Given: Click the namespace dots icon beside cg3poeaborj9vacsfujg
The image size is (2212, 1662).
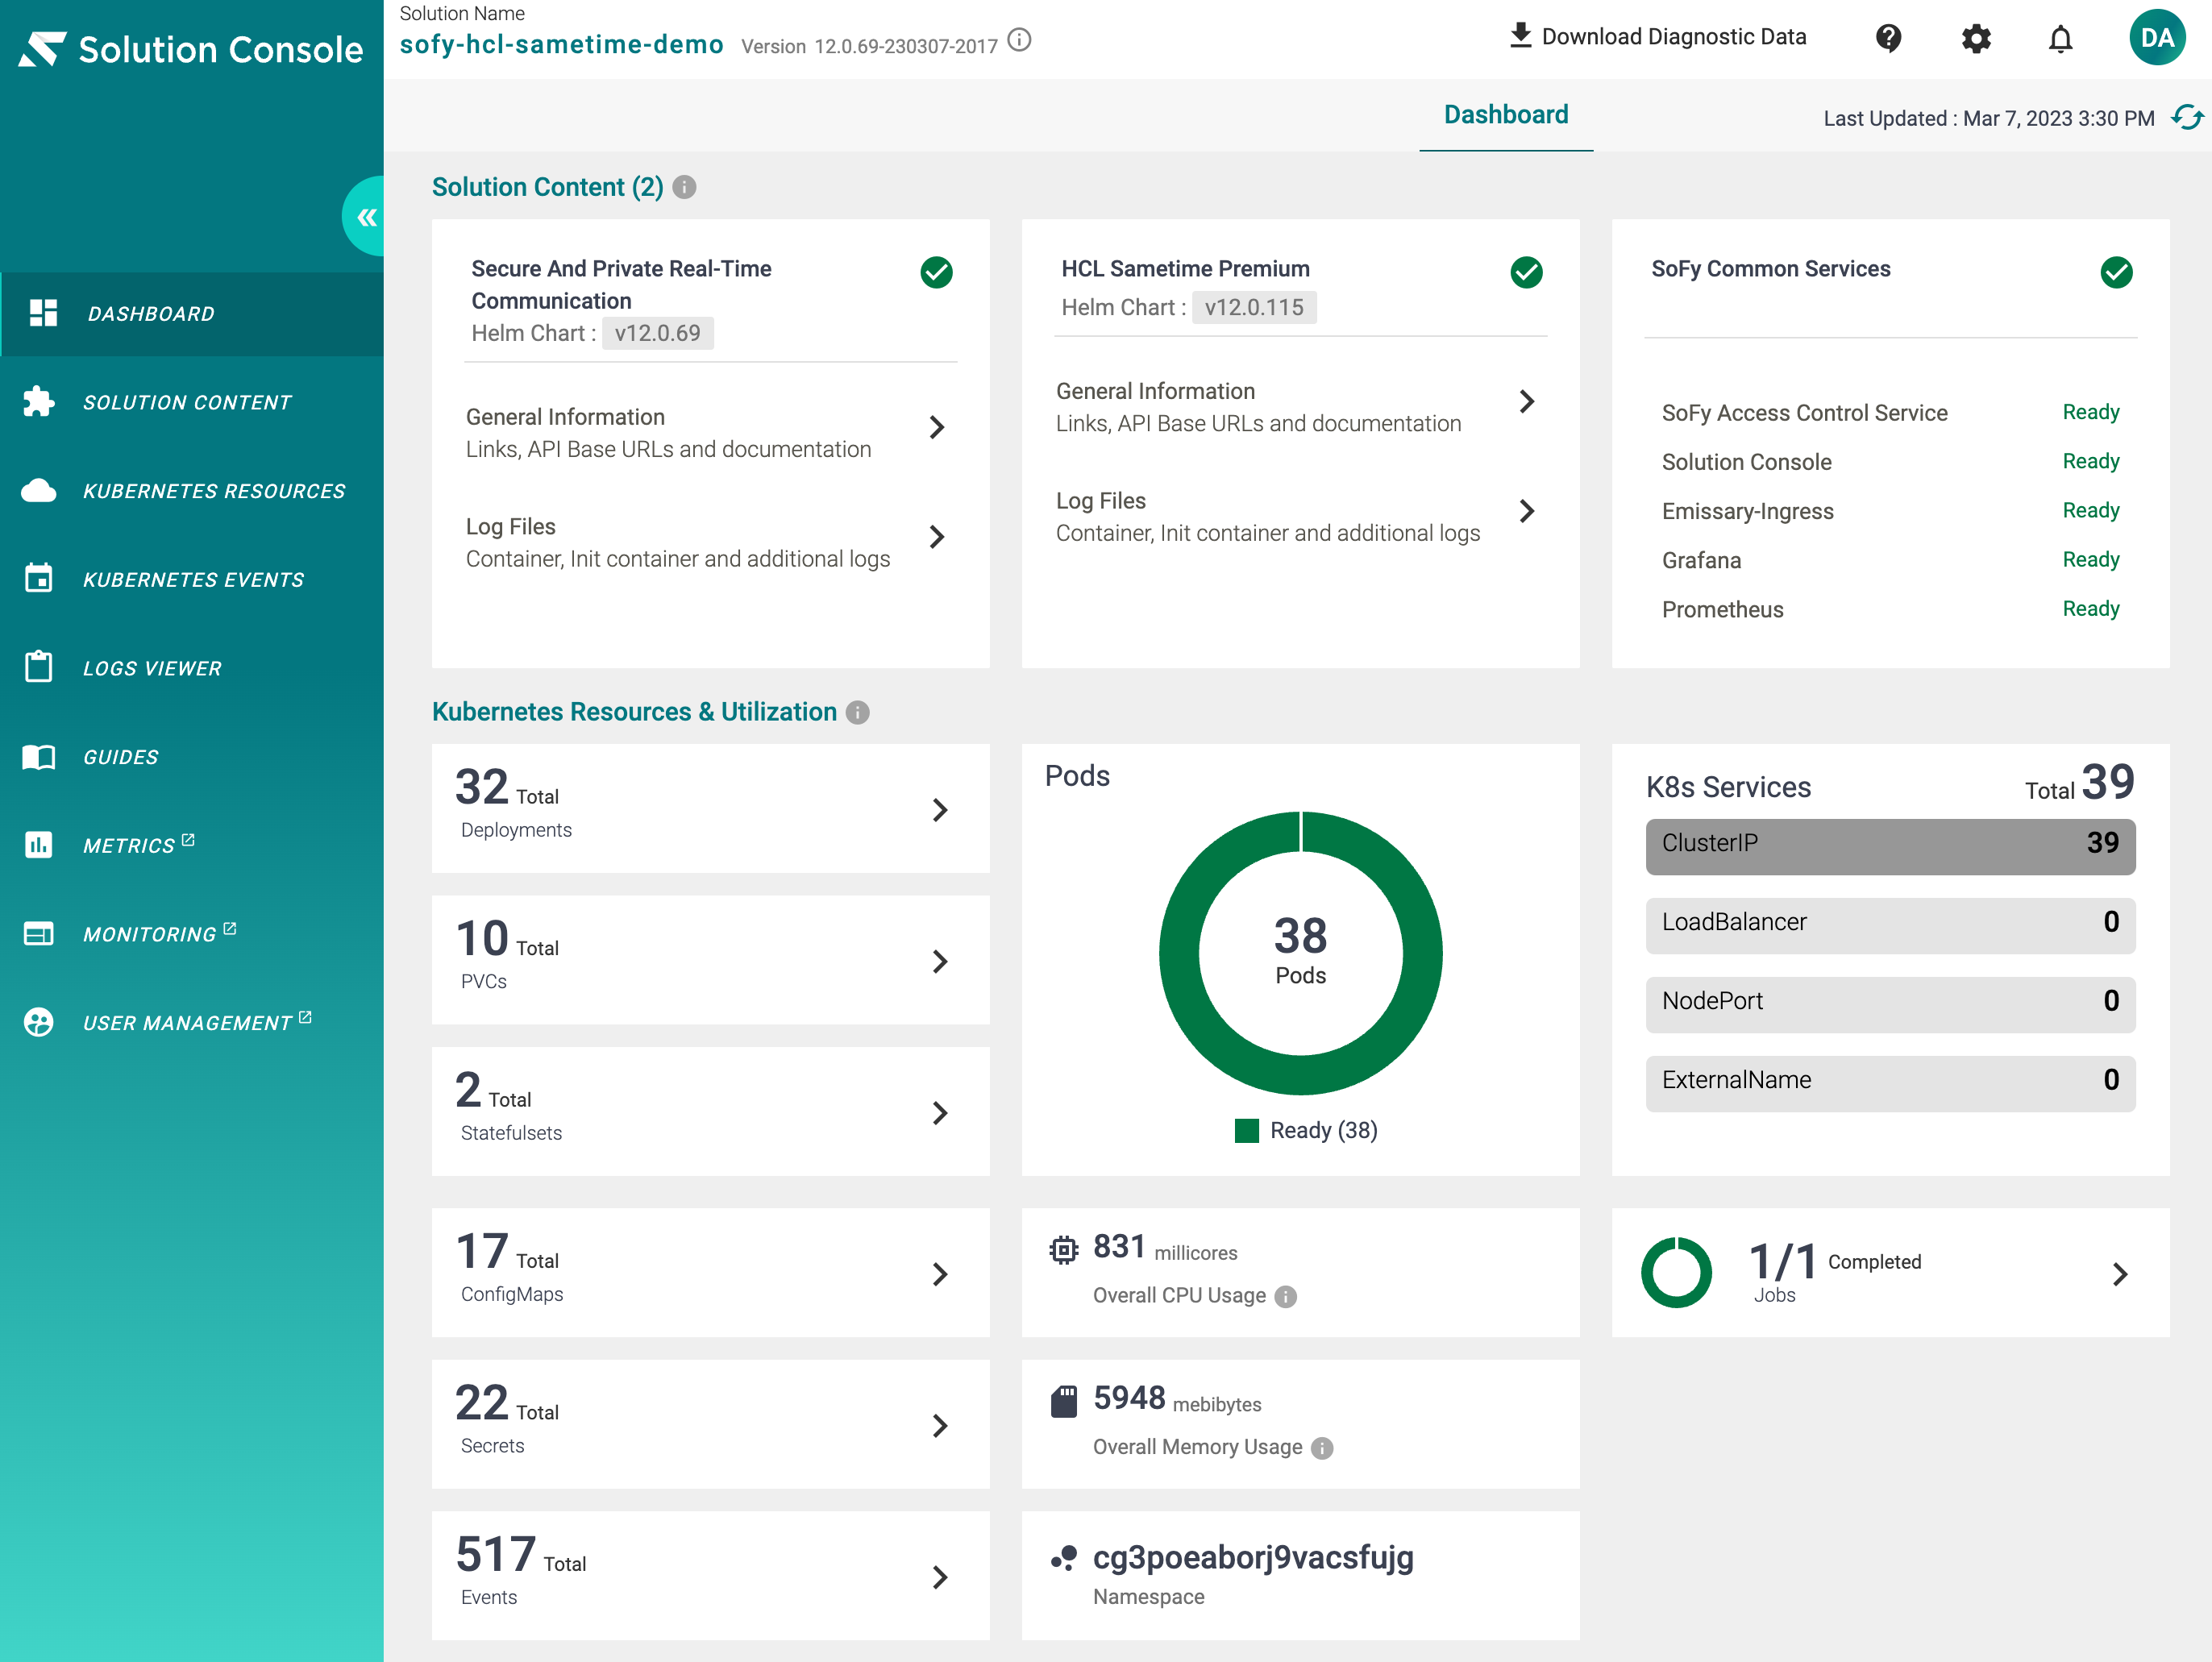Looking at the screenshot, I should [x=1064, y=1558].
